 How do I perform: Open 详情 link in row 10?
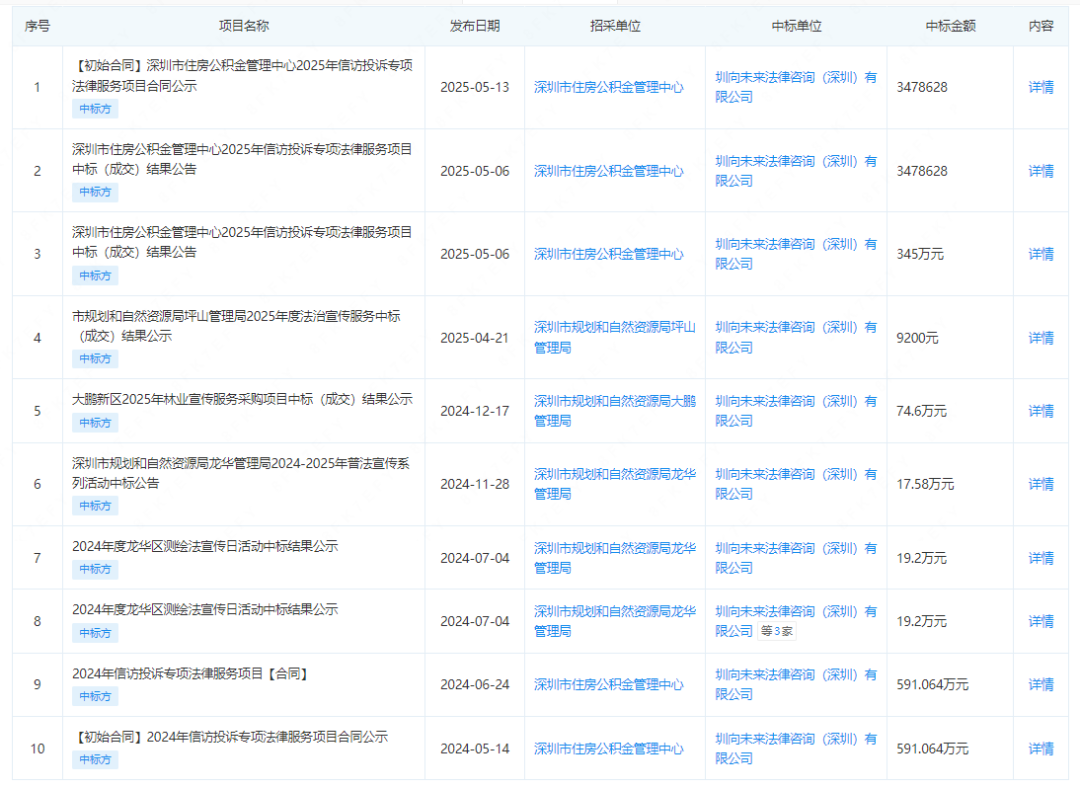(1040, 748)
